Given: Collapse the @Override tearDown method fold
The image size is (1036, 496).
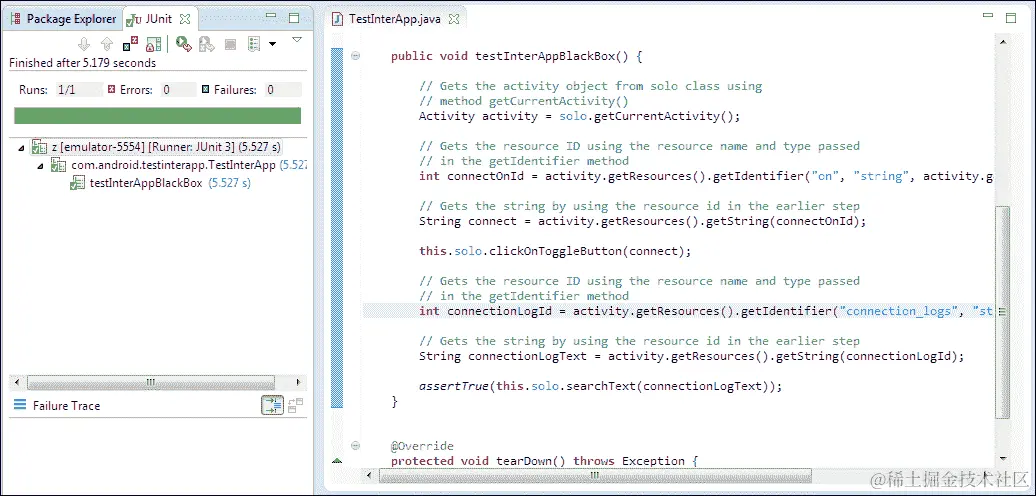Looking at the screenshot, I should coord(356,445).
